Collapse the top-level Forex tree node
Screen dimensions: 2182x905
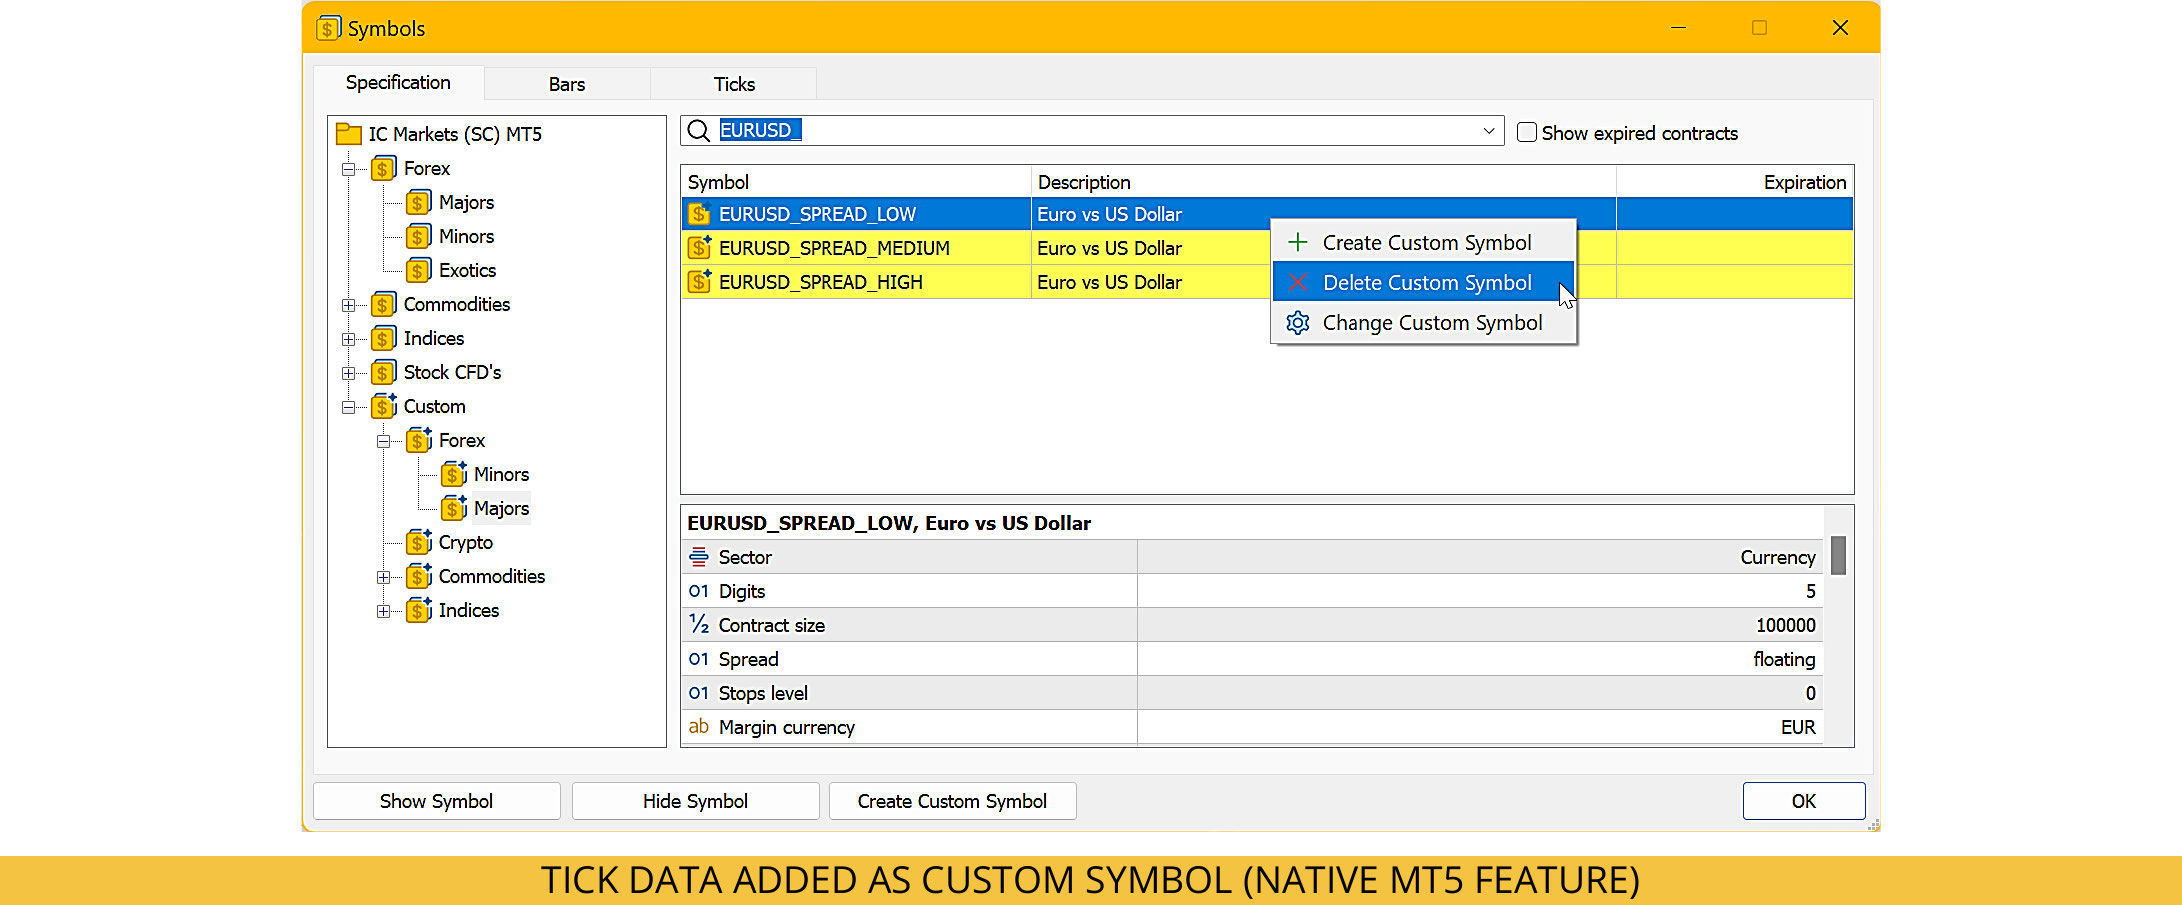point(348,169)
